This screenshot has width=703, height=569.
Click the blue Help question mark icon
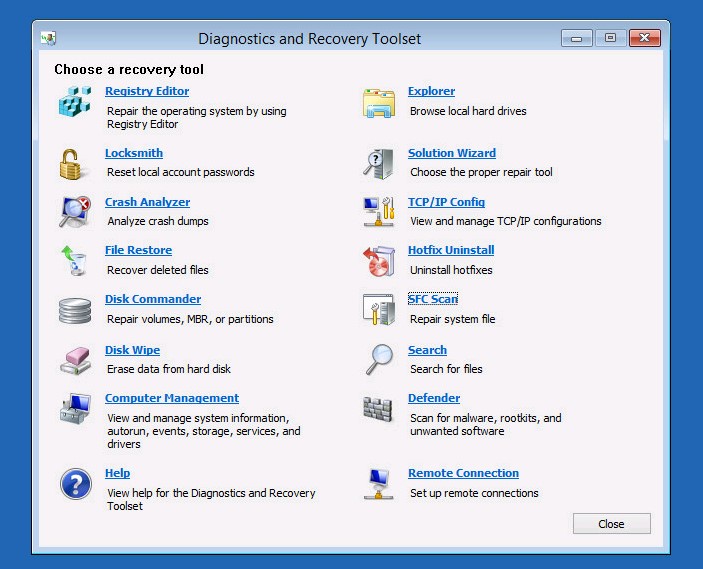click(75, 484)
